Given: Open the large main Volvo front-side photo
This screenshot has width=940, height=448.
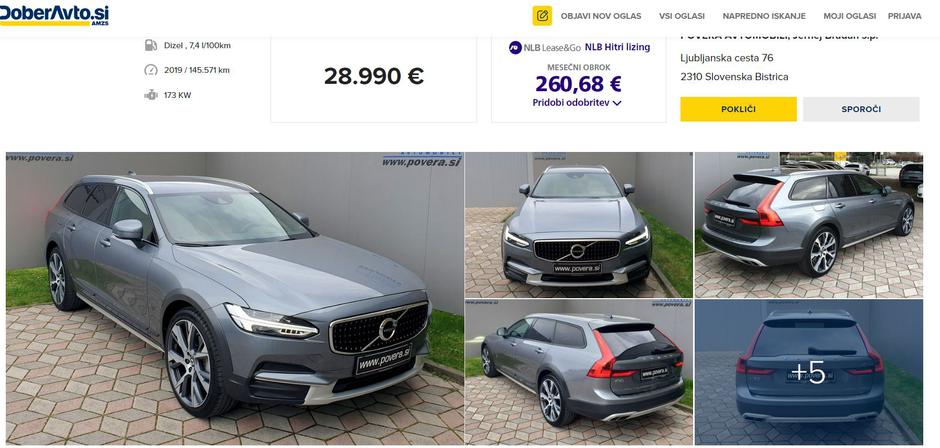Looking at the screenshot, I should 235,298.
